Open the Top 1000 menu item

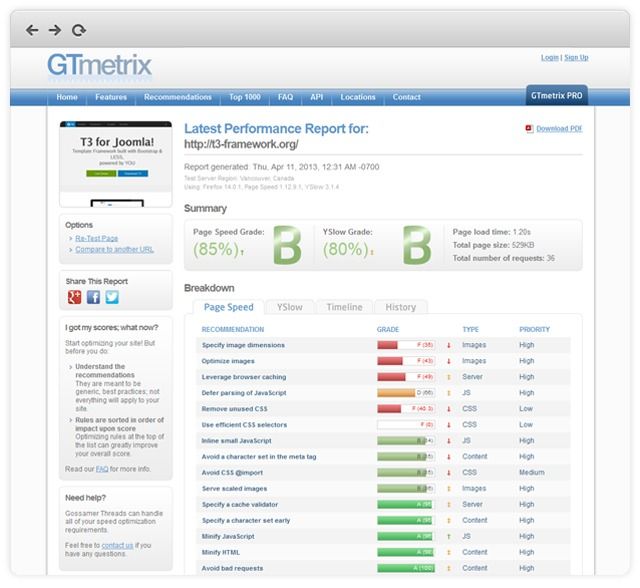point(244,97)
